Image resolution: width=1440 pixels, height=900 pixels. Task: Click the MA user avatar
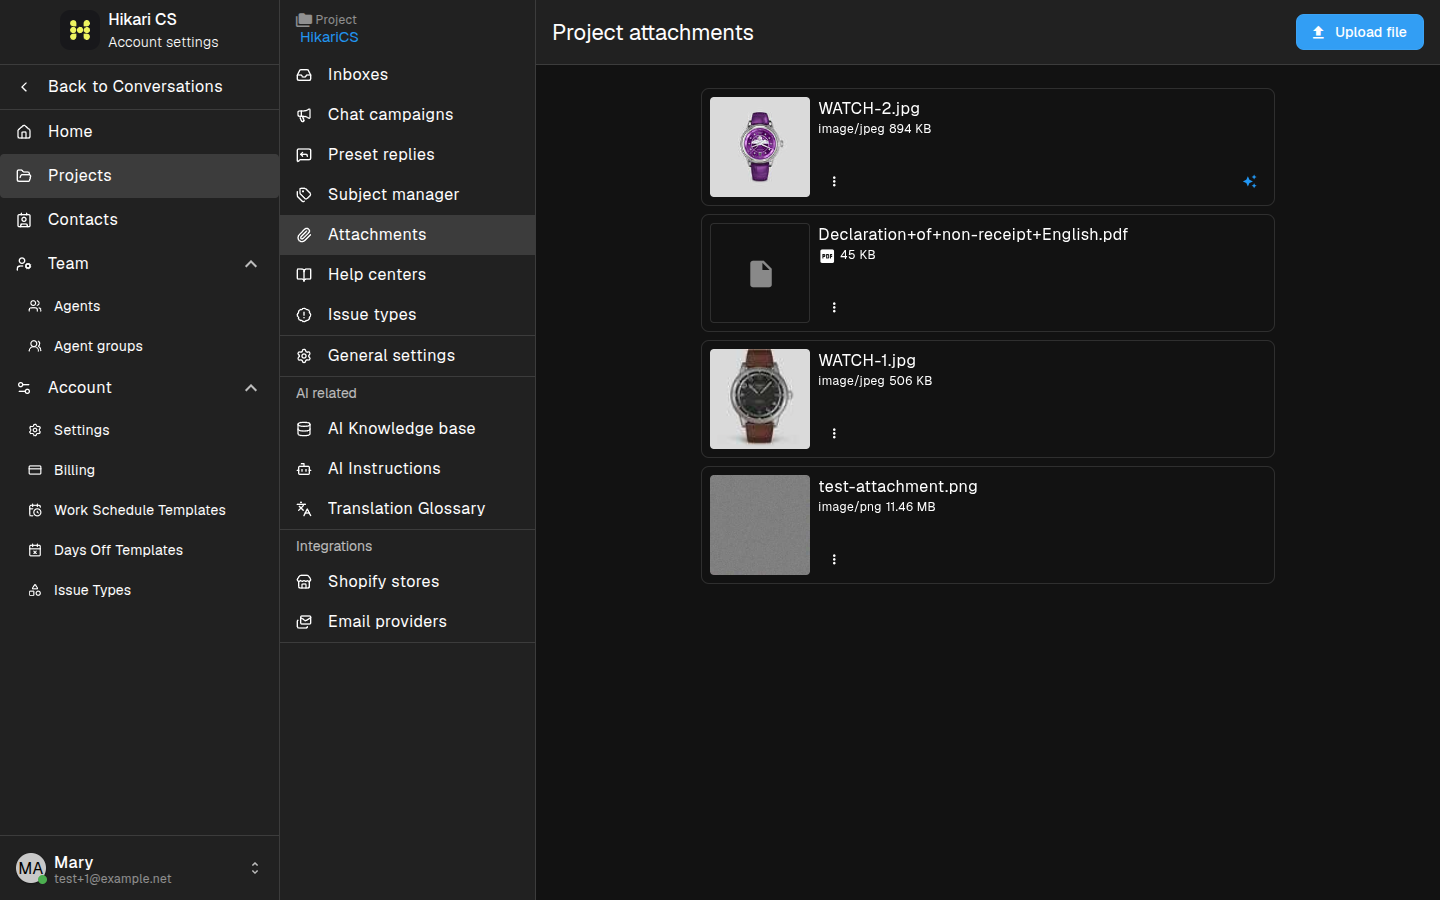[x=31, y=868]
